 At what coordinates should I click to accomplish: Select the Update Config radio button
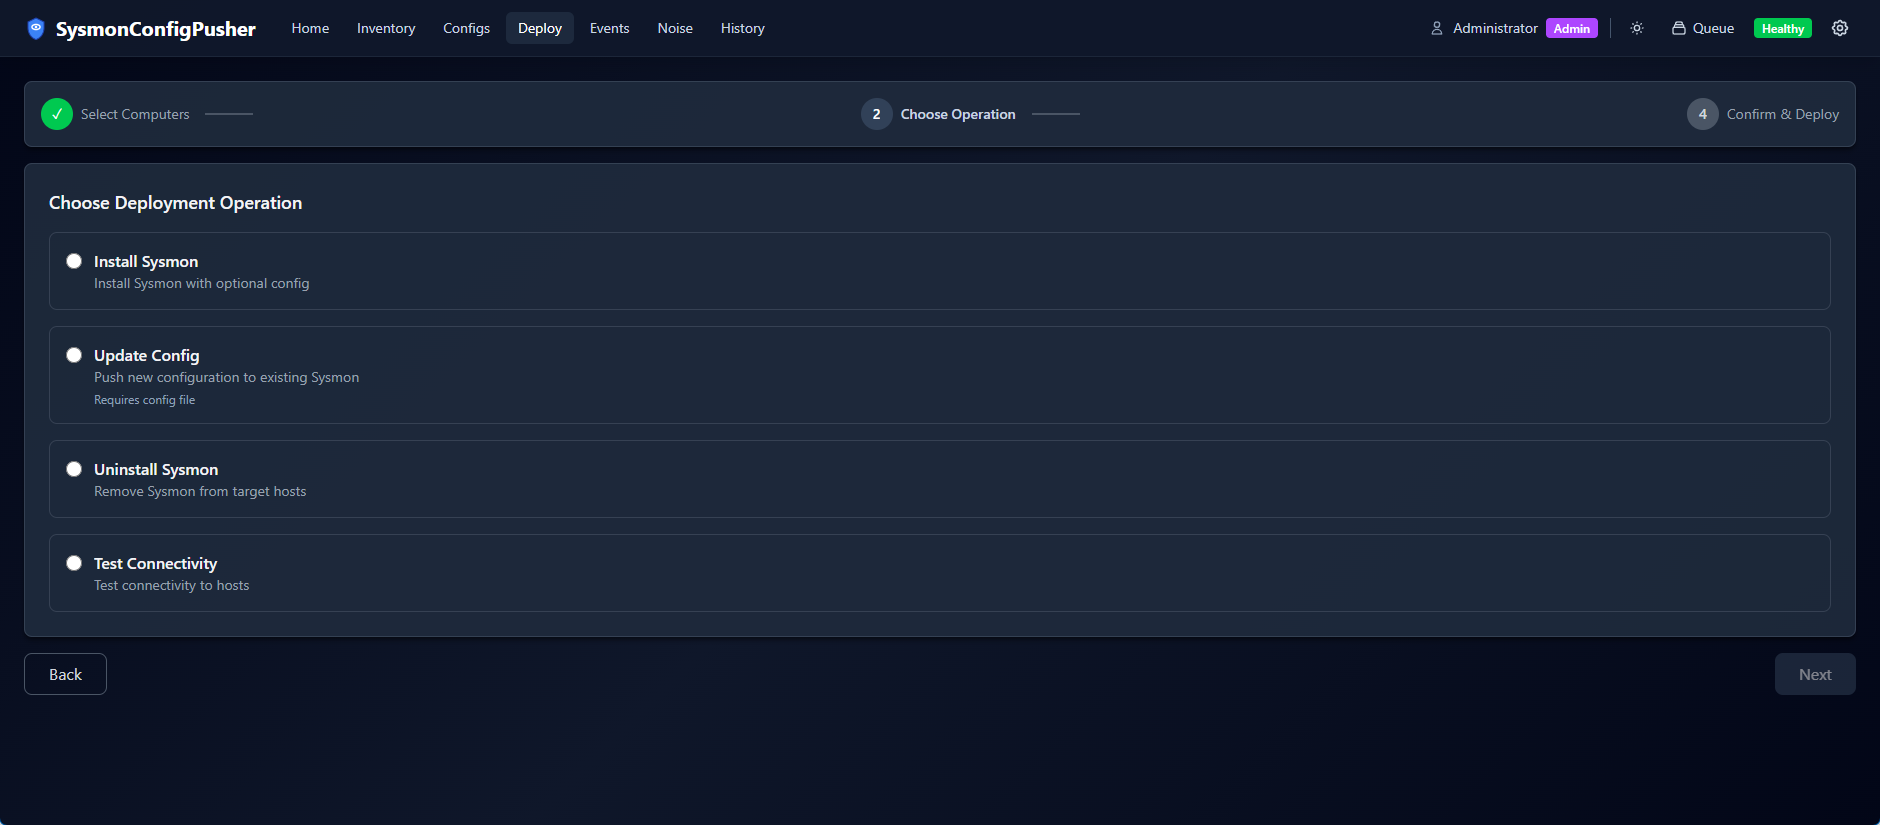(x=74, y=355)
